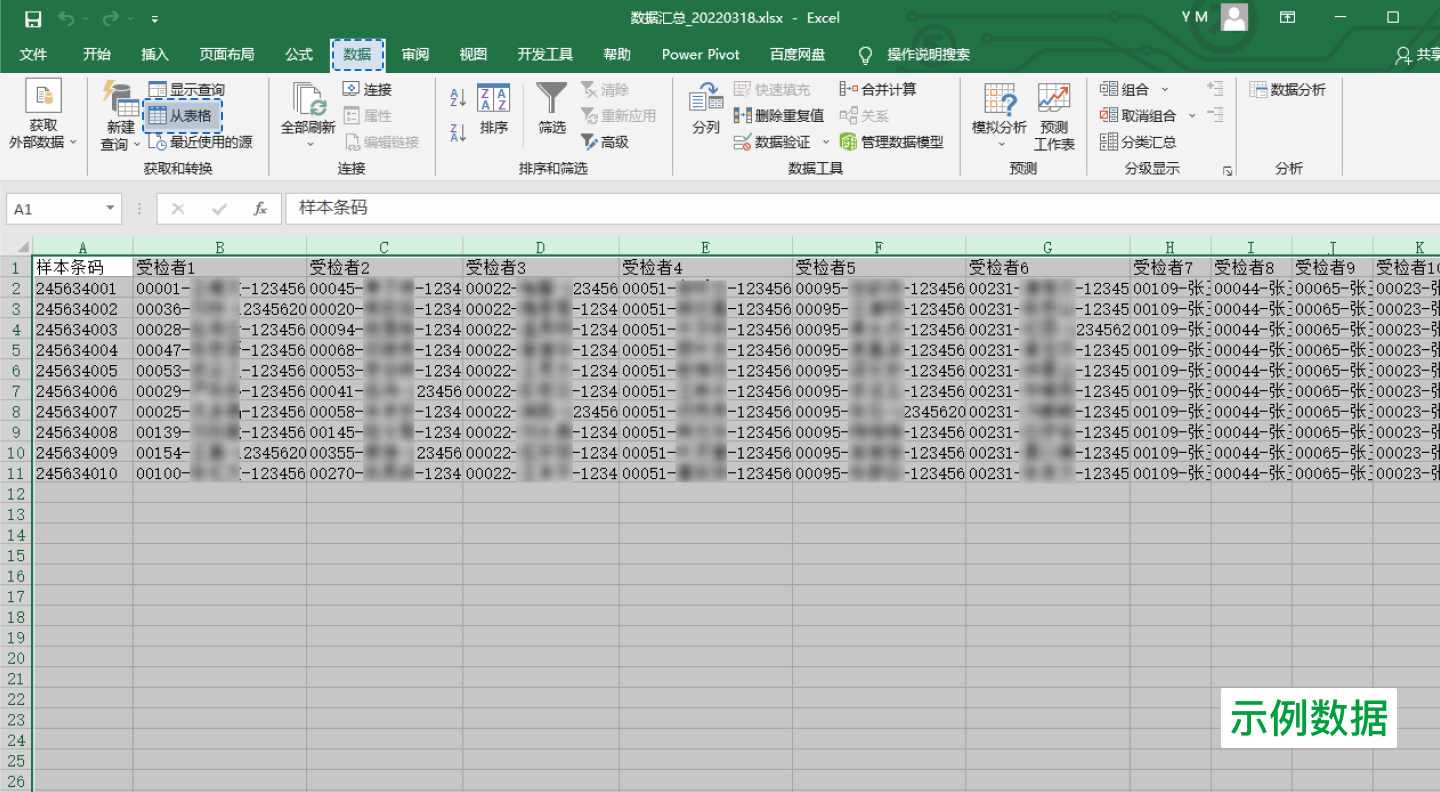This screenshot has height=792, width=1440.
Task: Click the 筛选 filter funnel icon
Action: pyautogui.click(x=551, y=100)
